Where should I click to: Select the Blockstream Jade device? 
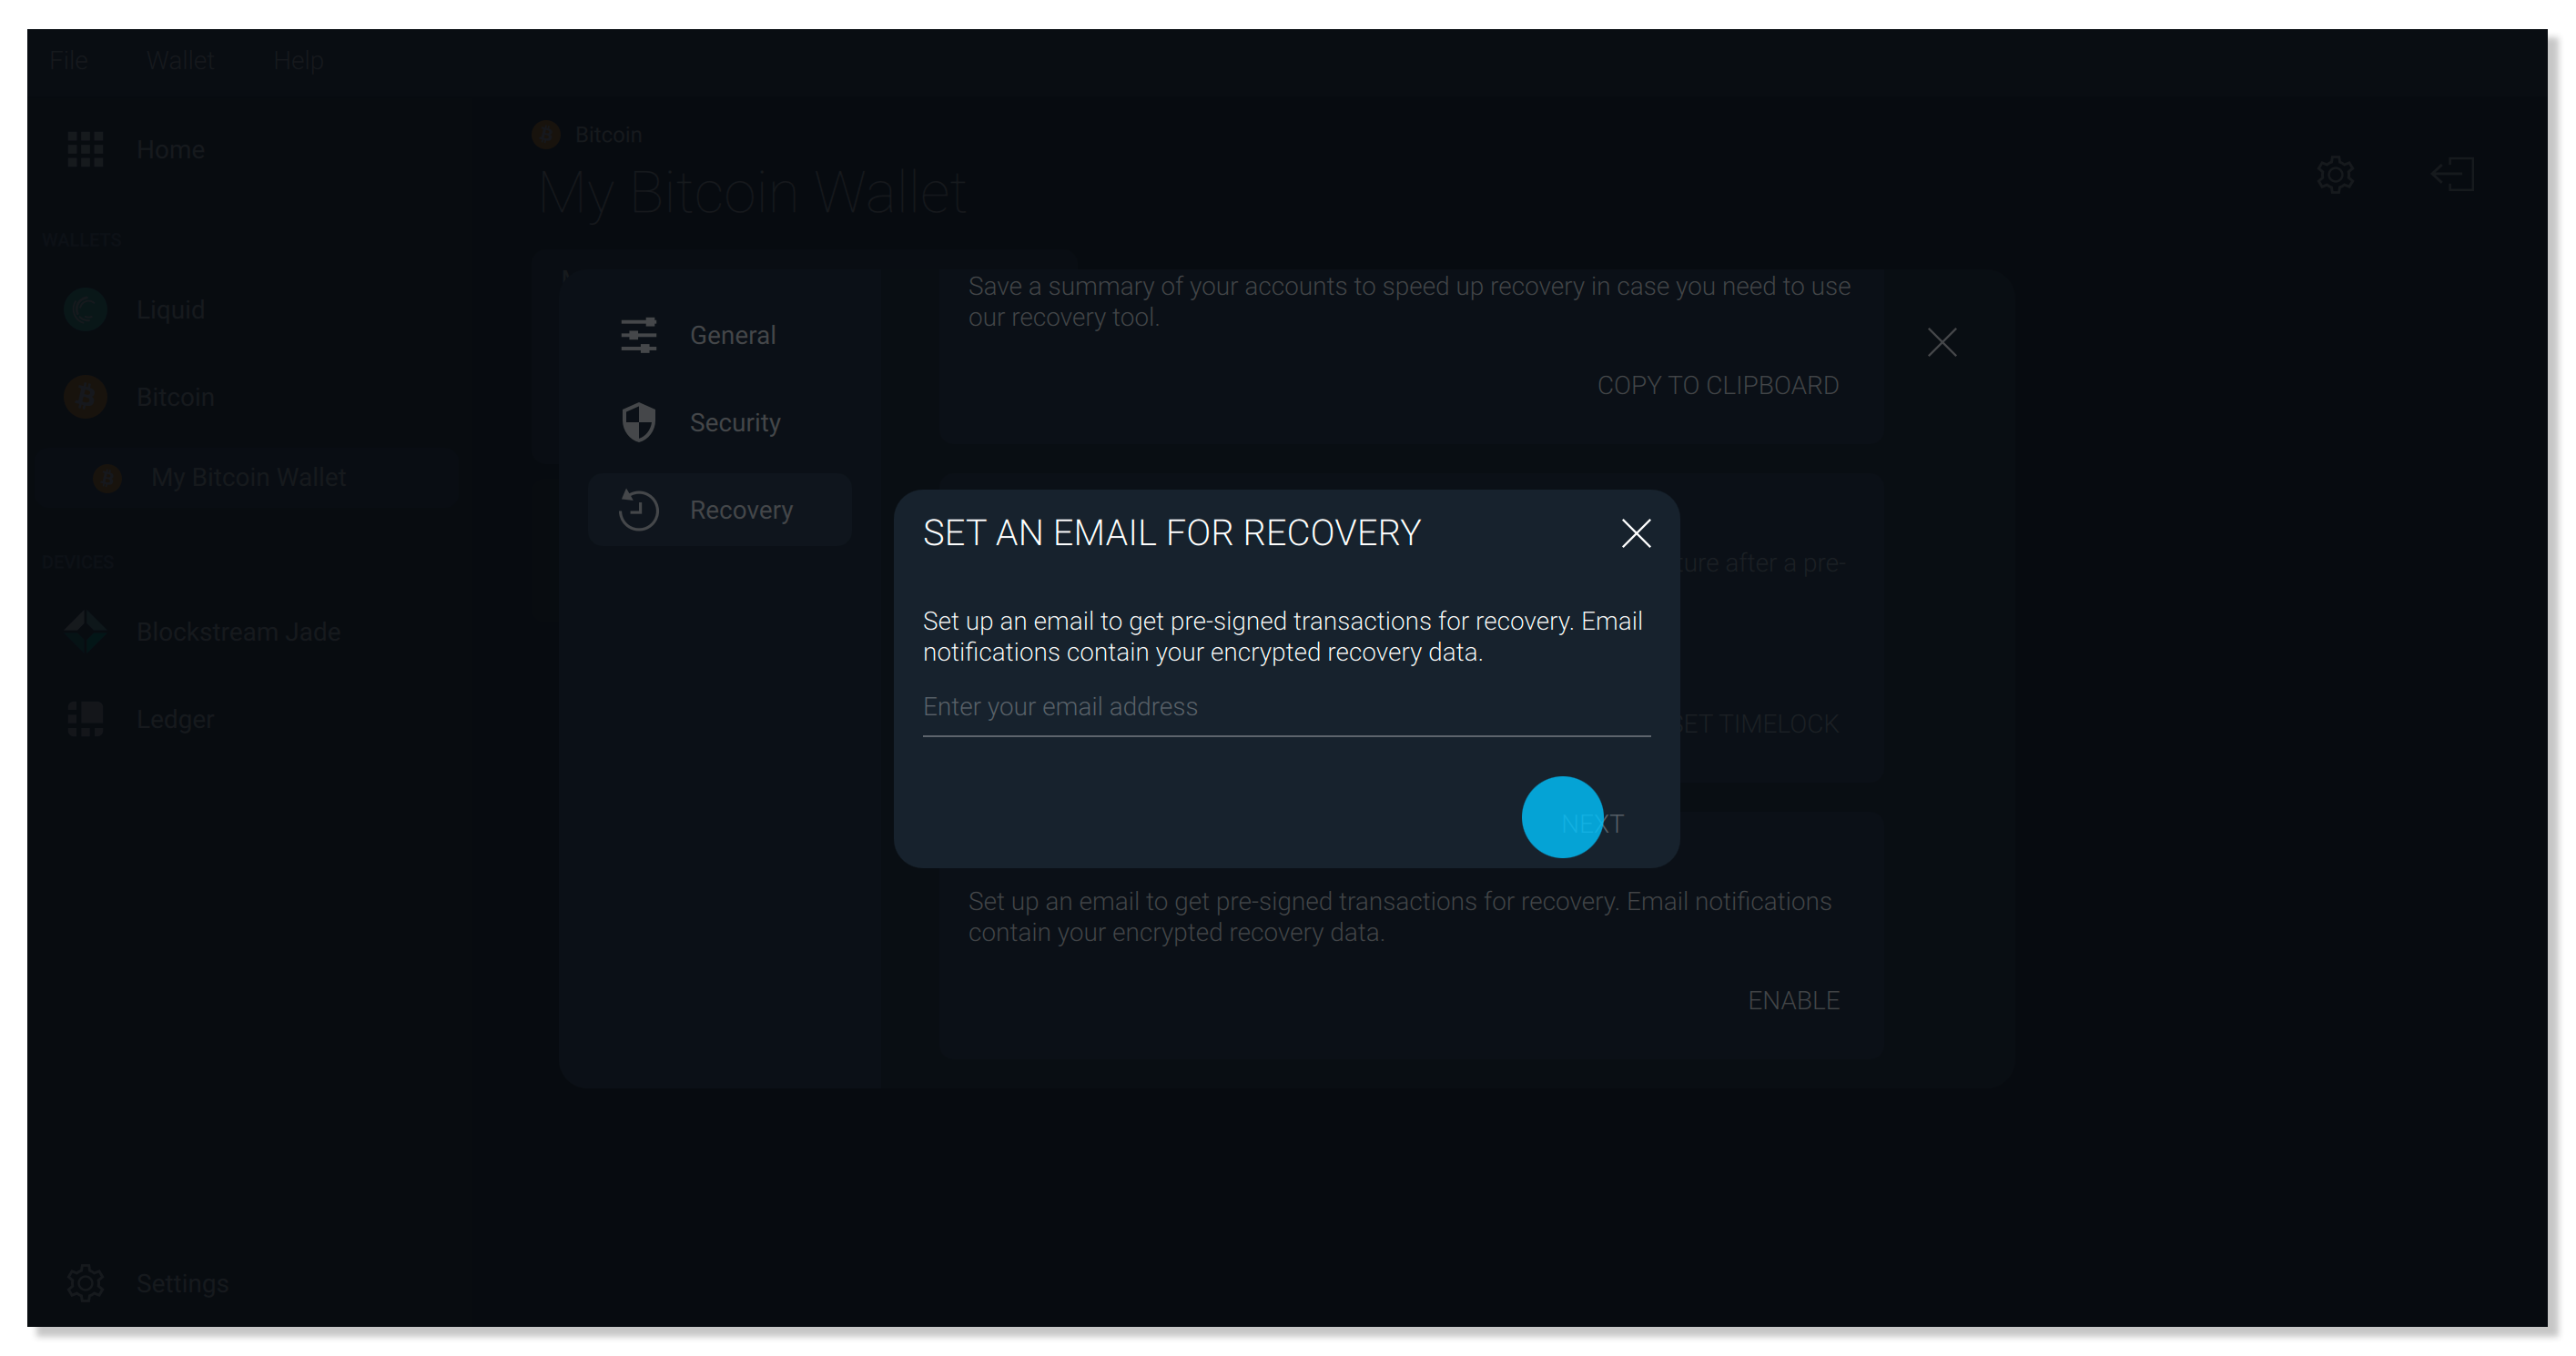tap(238, 631)
